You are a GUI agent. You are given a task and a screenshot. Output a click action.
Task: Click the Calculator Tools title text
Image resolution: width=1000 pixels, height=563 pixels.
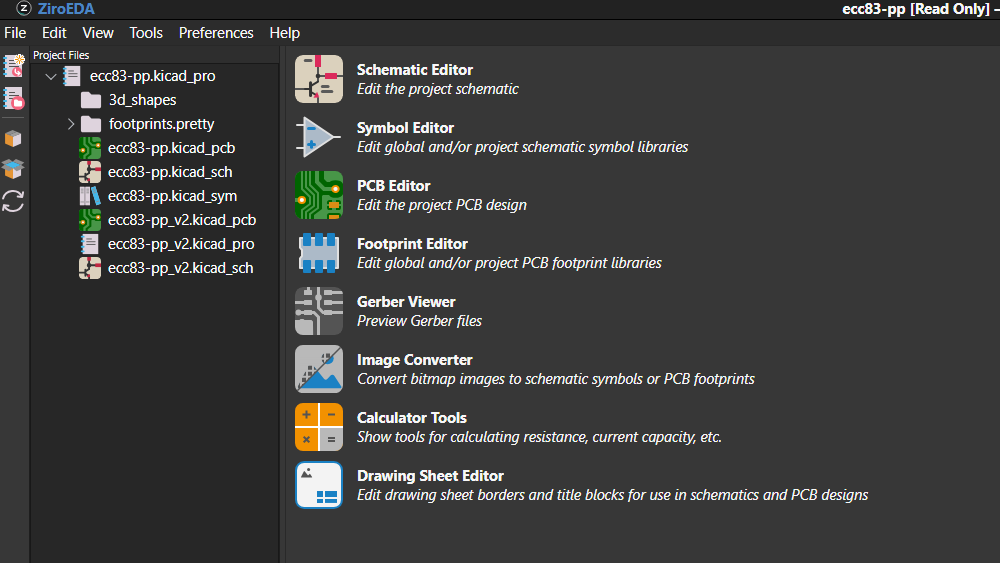pyautogui.click(x=411, y=418)
